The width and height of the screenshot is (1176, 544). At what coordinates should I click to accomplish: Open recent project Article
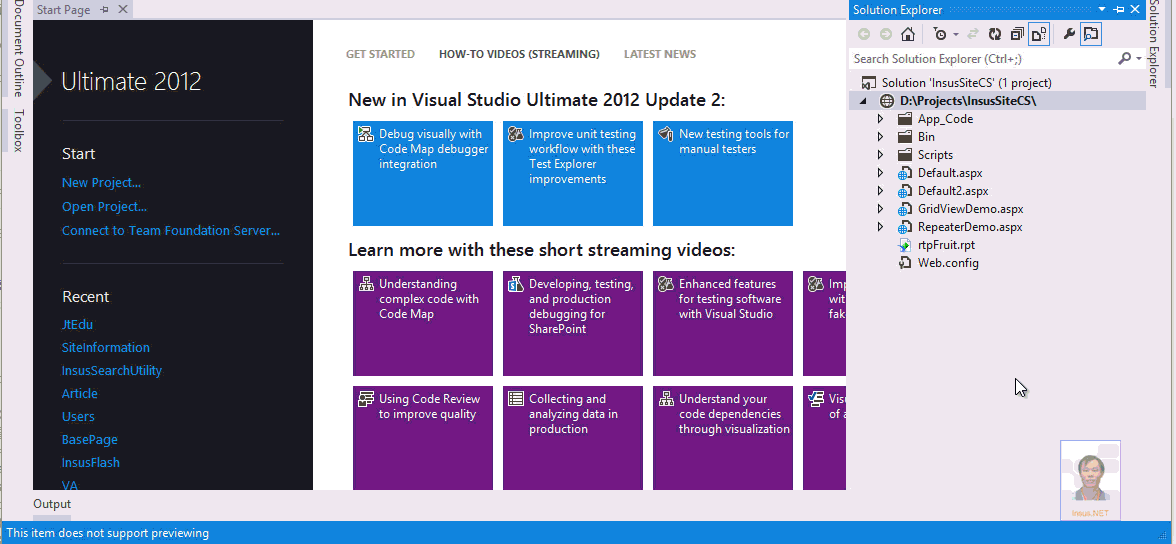(x=80, y=393)
